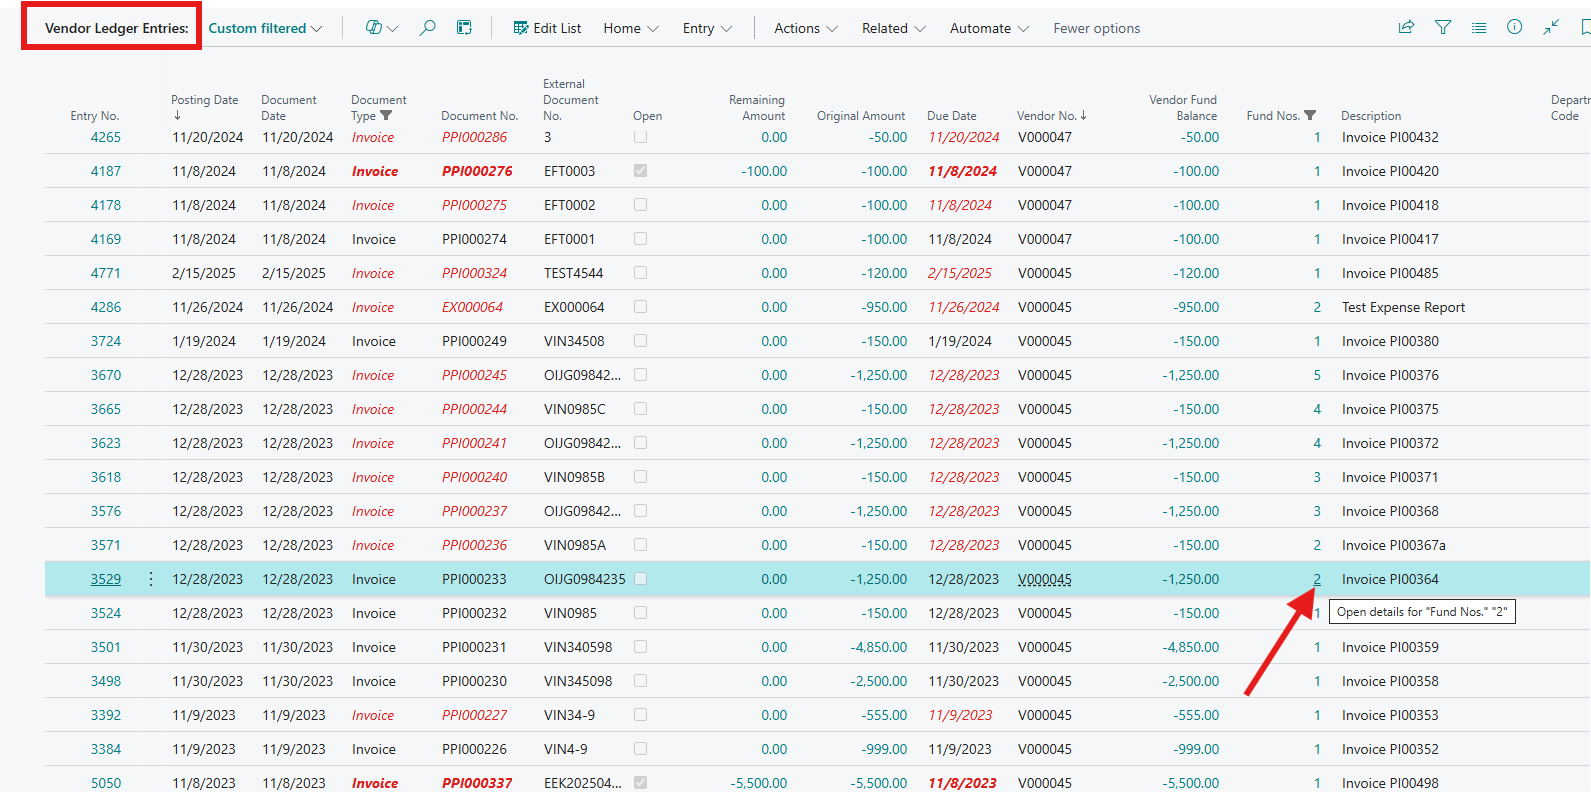The image size is (1591, 792).
Task: Open the Copilot dropdown icon
Action: click(381, 28)
